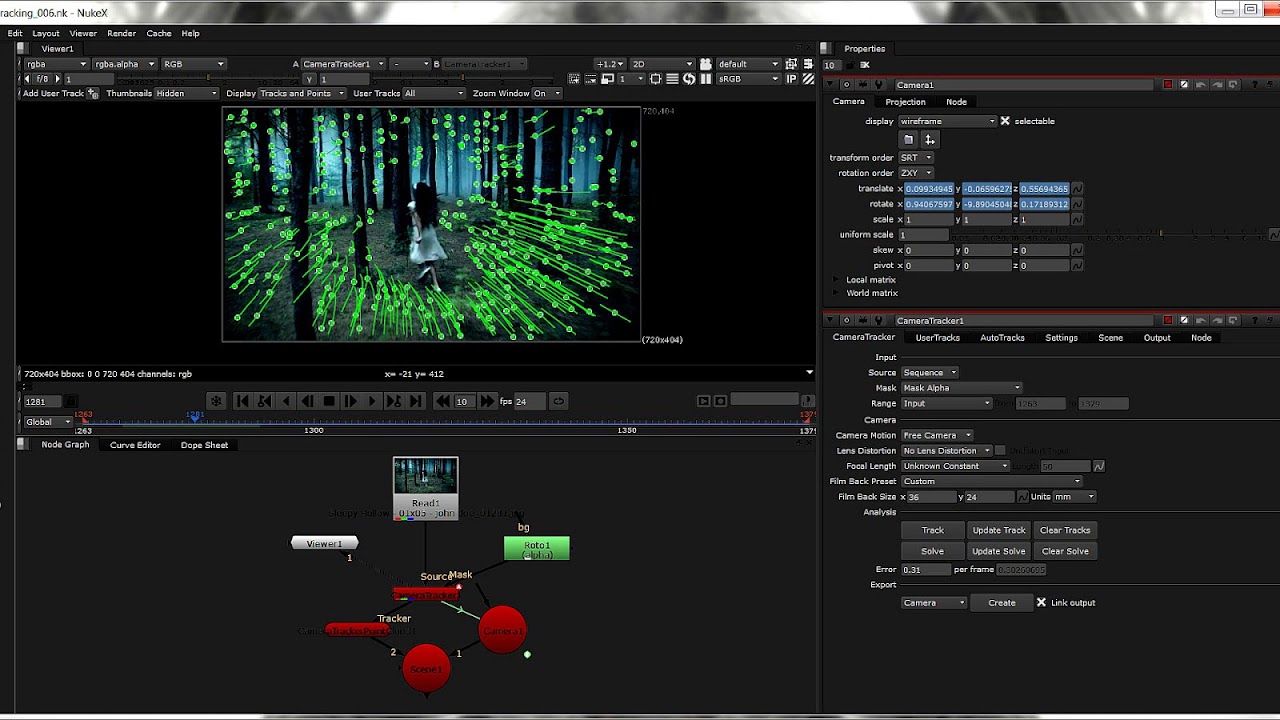Open the Projection tab of Camera1
This screenshot has height=720, width=1280.
(905, 102)
